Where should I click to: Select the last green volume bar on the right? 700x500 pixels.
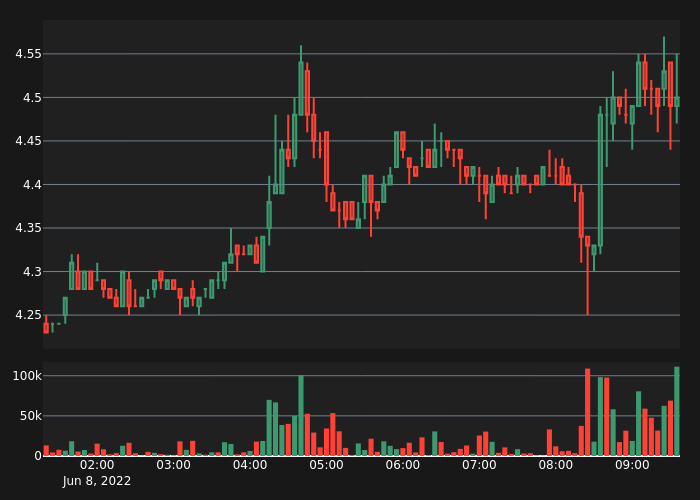[x=677, y=411]
